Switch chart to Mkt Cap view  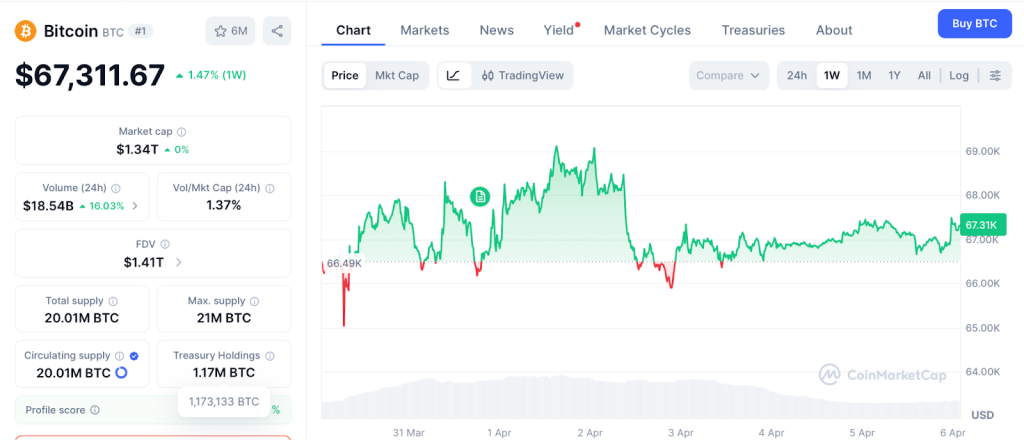click(x=397, y=76)
